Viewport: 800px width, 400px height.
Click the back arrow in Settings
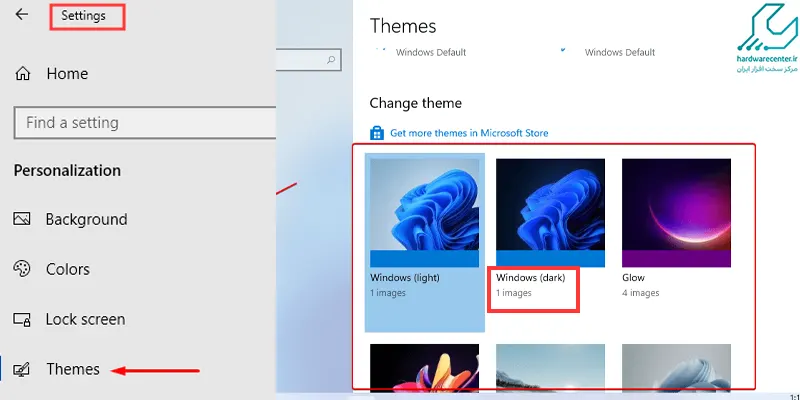click(21, 14)
